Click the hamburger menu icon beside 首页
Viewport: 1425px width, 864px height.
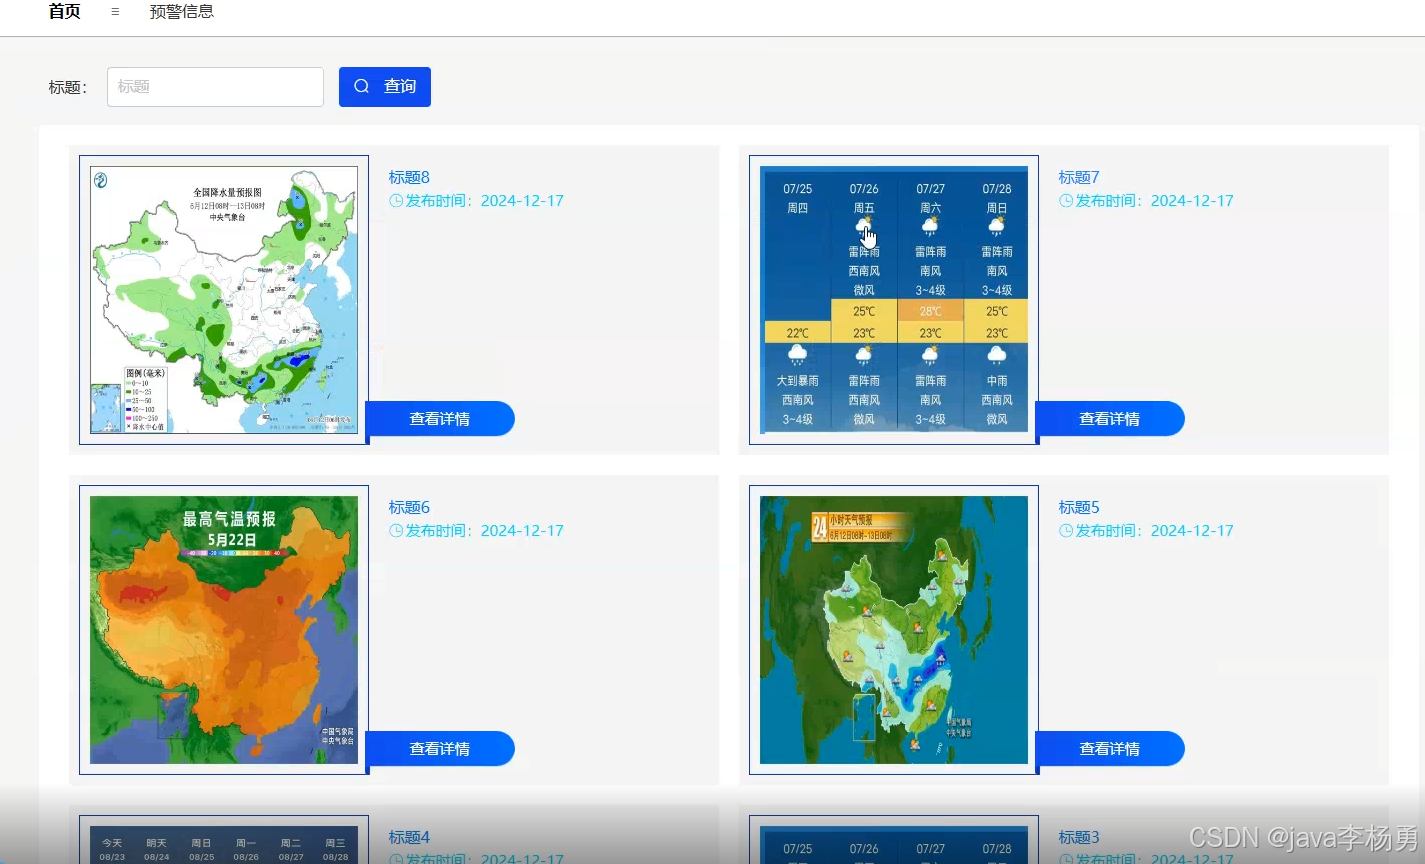tap(115, 12)
